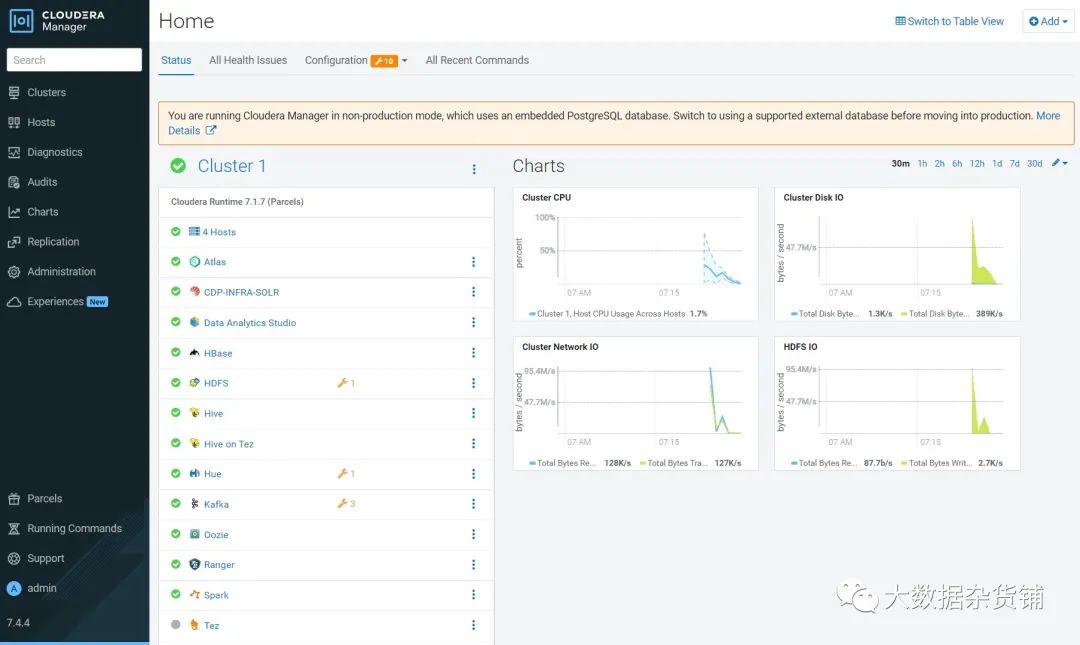The image size is (1080, 645).
Task: Click the Tez service icon
Action: point(194,625)
